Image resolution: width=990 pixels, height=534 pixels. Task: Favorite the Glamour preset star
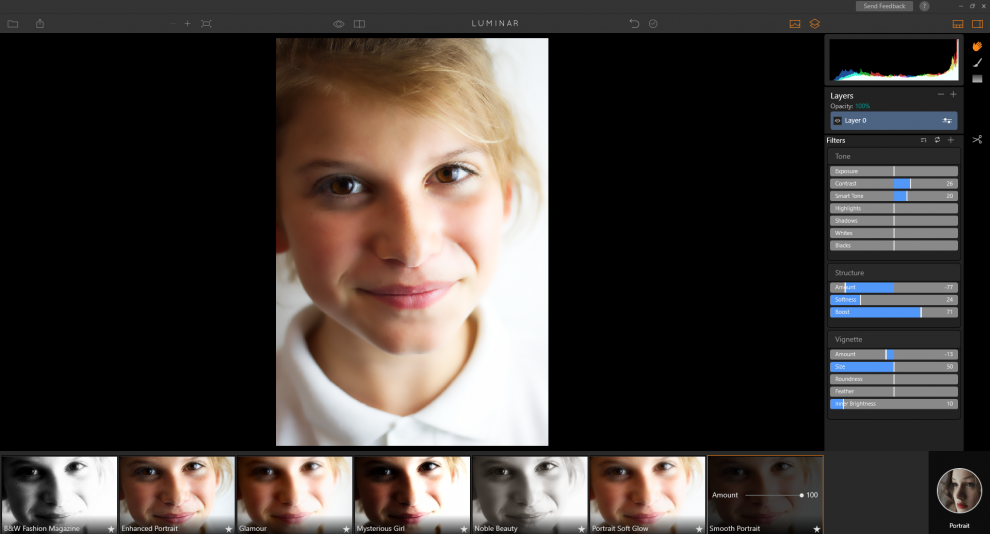pos(346,529)
